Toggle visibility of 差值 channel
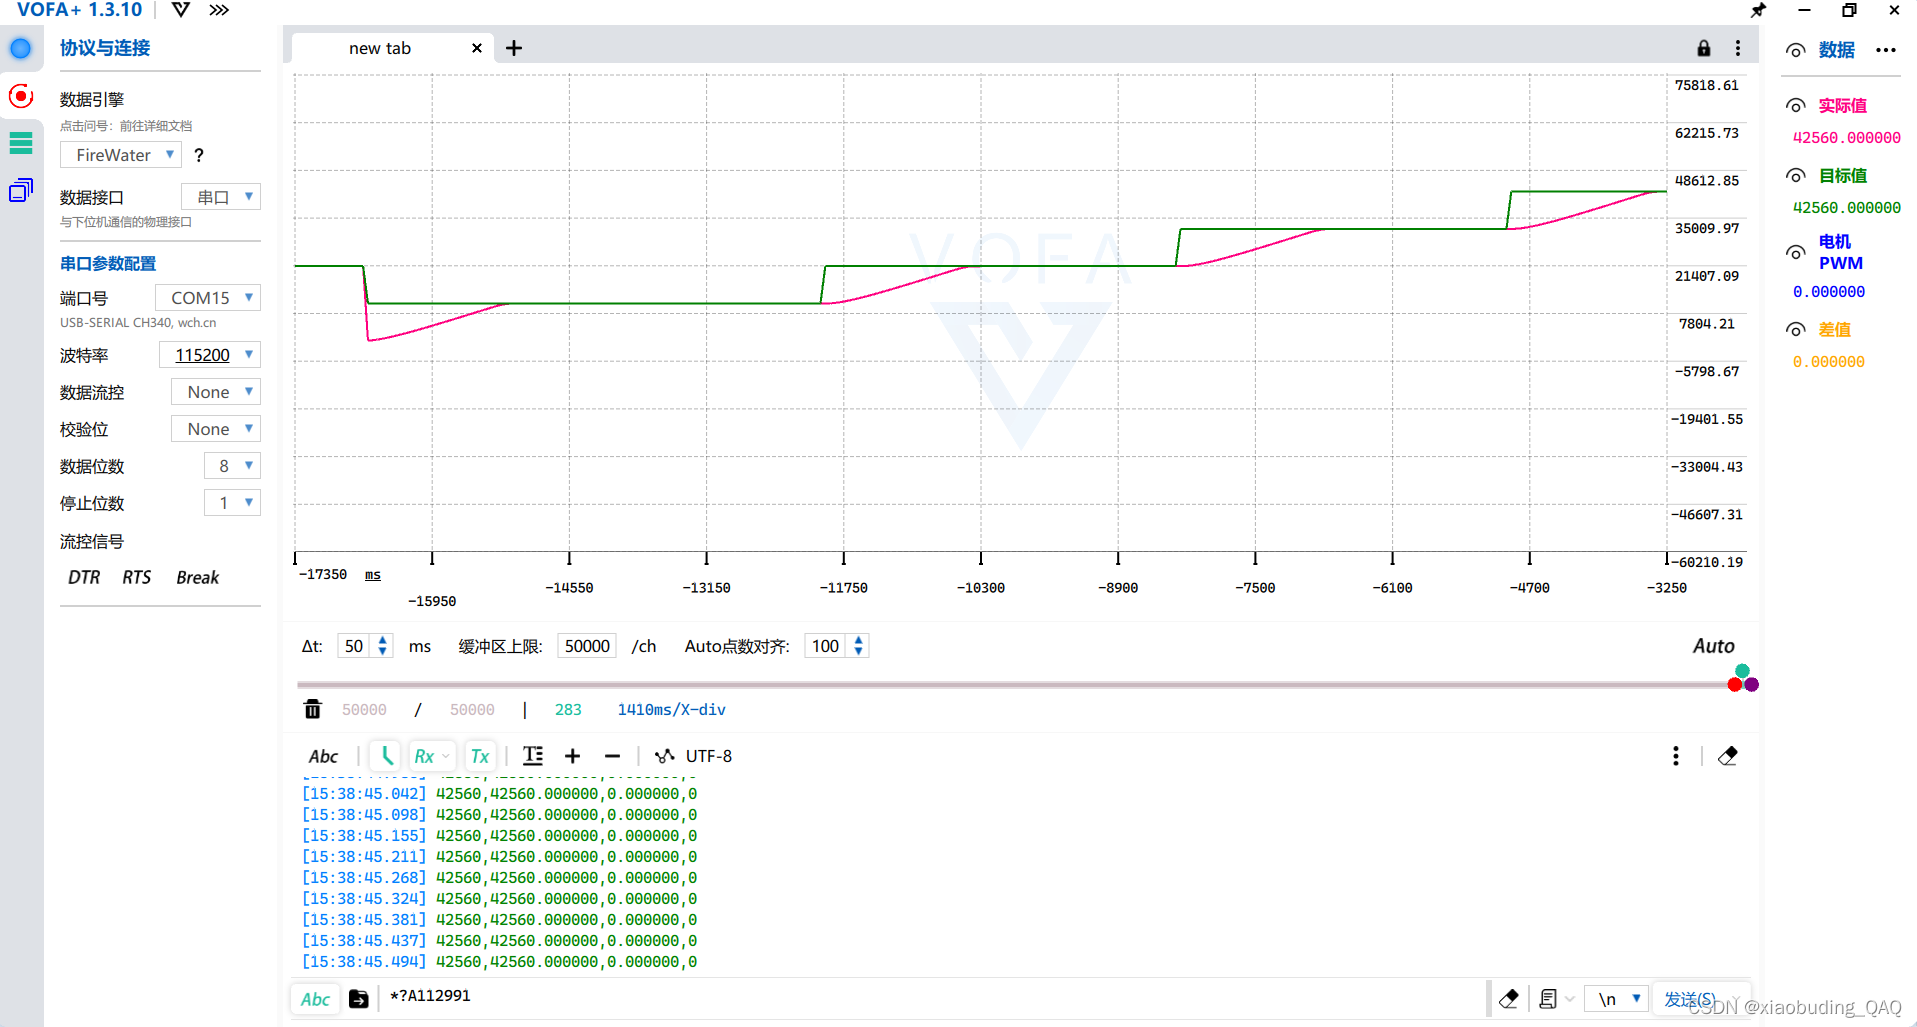Screen dimensions: 1917x1027 tap(1797, 330)
